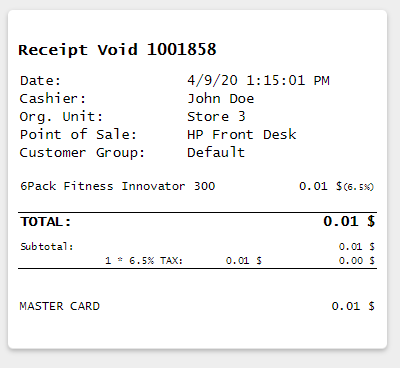This screenshot has height=368, width=400.
Task: Select the Org. Unit label
Action: point(61,117)
